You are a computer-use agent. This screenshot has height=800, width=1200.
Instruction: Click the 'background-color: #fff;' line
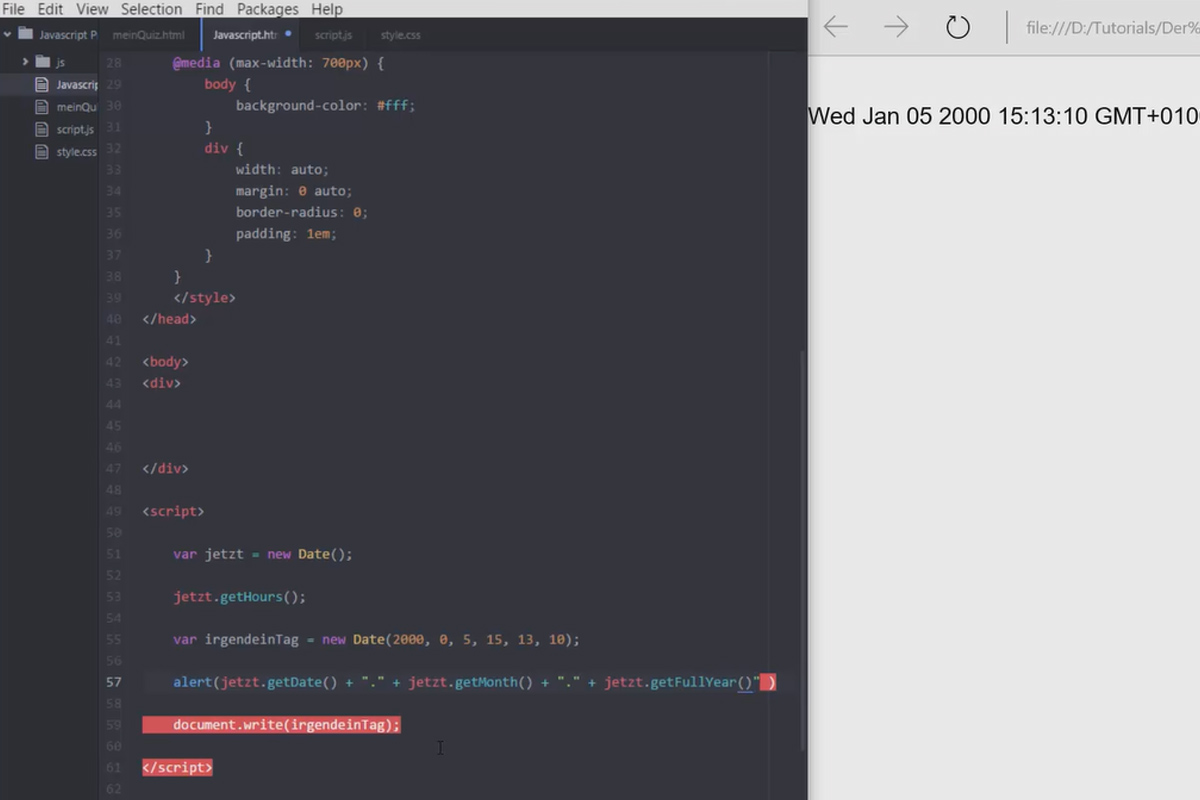tap(325, 106)
